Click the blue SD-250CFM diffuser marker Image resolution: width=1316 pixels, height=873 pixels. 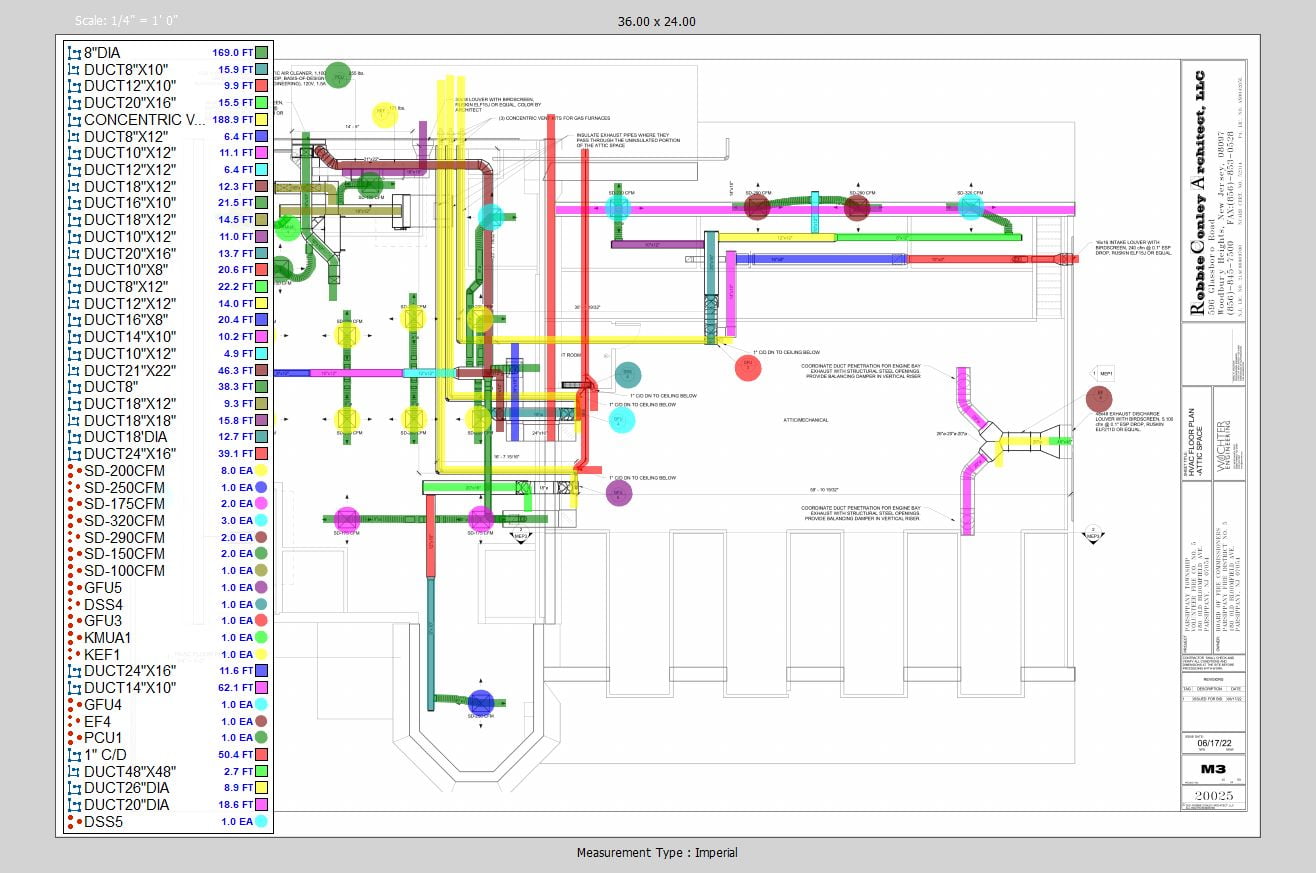(481, 703)
